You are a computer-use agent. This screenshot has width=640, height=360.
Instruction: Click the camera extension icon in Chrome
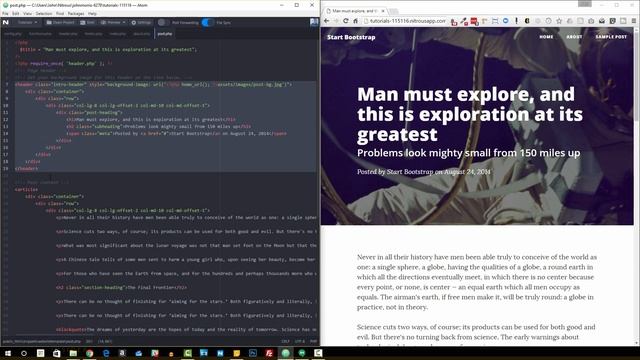pyautogui.click(x=591, y=21)
